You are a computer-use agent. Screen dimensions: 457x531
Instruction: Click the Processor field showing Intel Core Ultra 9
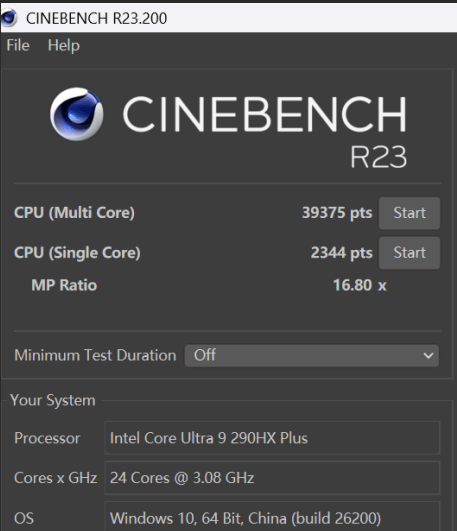(272, 438)
